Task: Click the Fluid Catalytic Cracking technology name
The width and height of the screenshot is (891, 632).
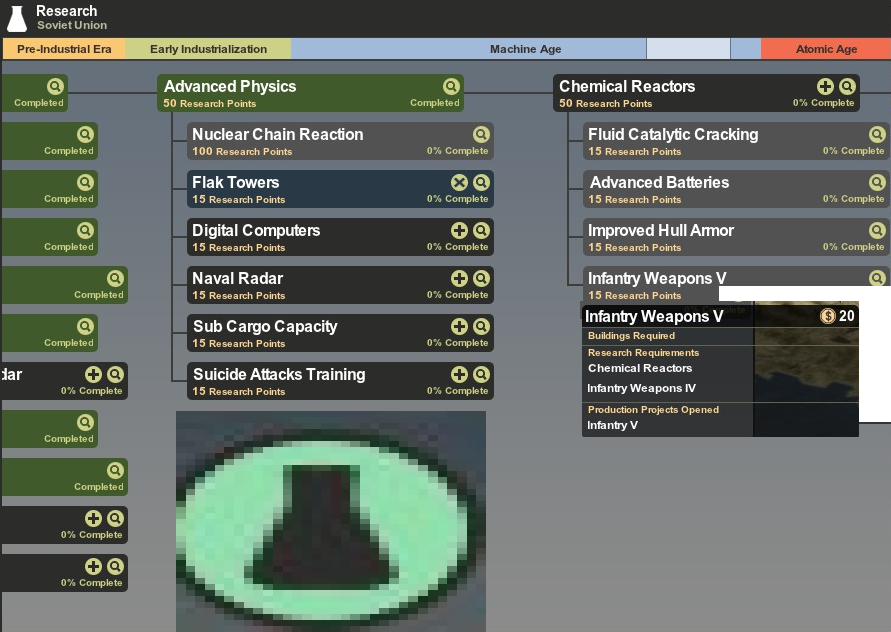Action: tap(673, 134)
